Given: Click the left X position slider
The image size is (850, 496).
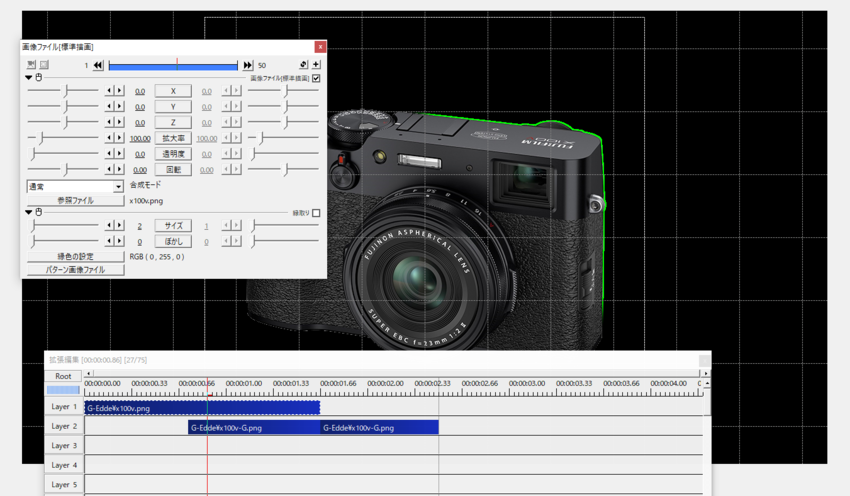Looking at the screenshot, I should pos(63,91).
